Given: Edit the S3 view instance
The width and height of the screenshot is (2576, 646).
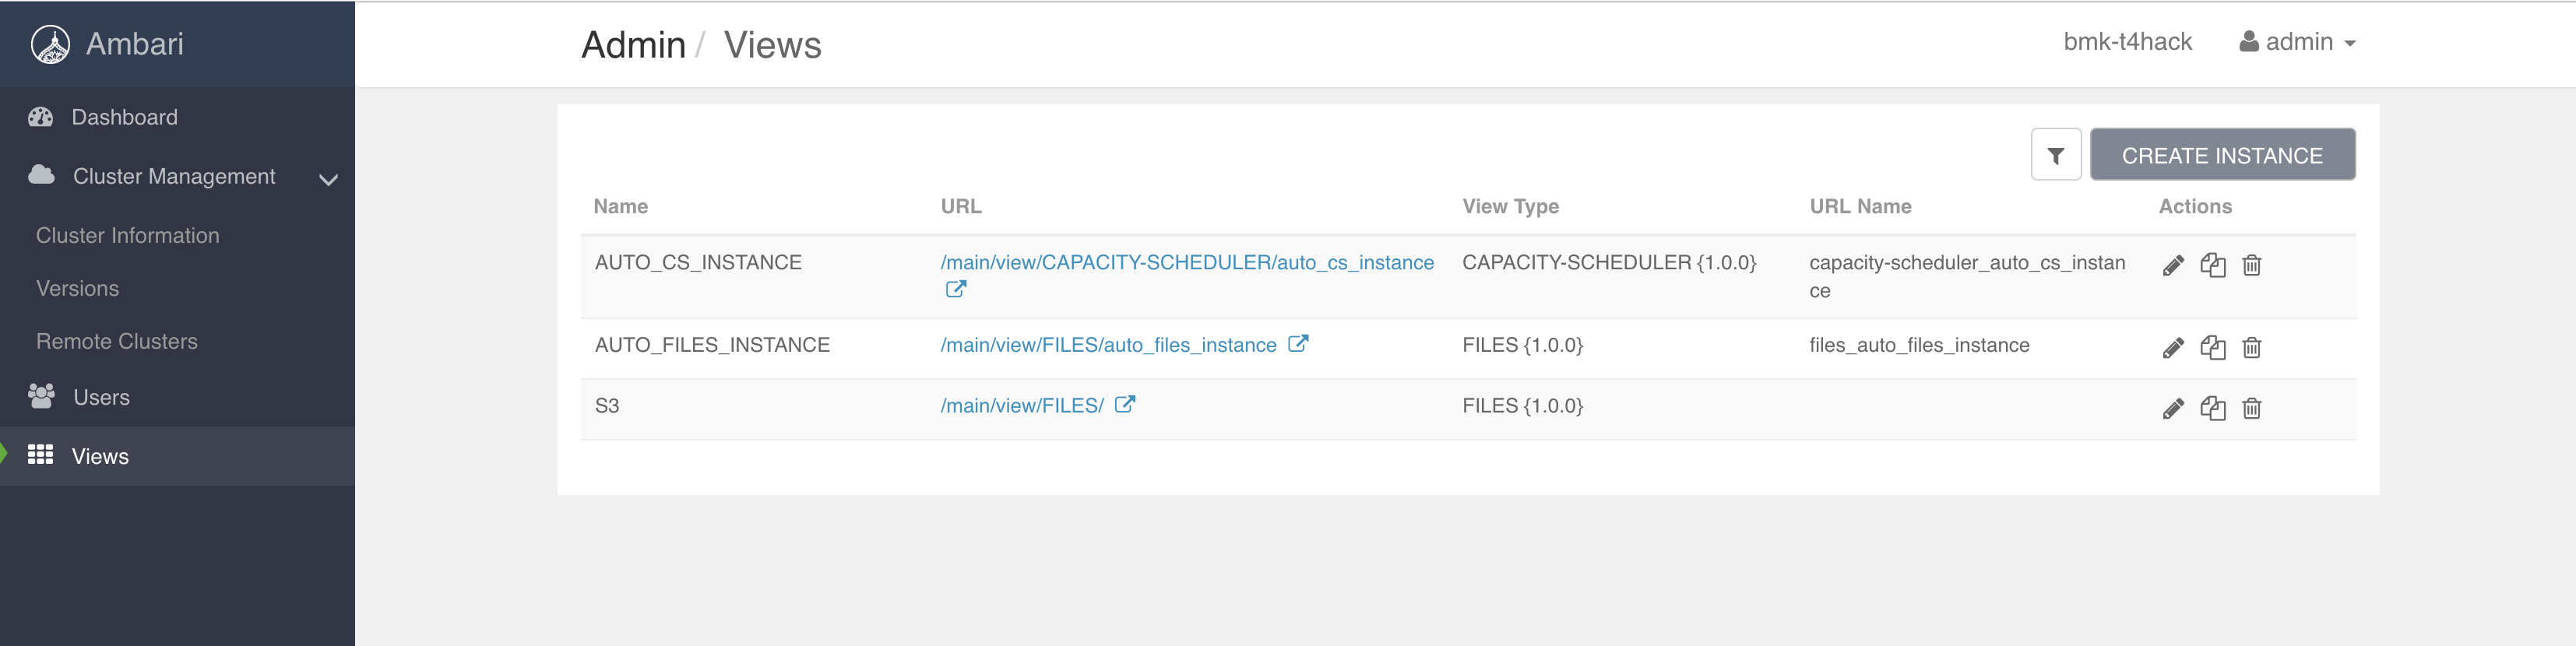Looking at the screenshot, I should point(2172,409).
